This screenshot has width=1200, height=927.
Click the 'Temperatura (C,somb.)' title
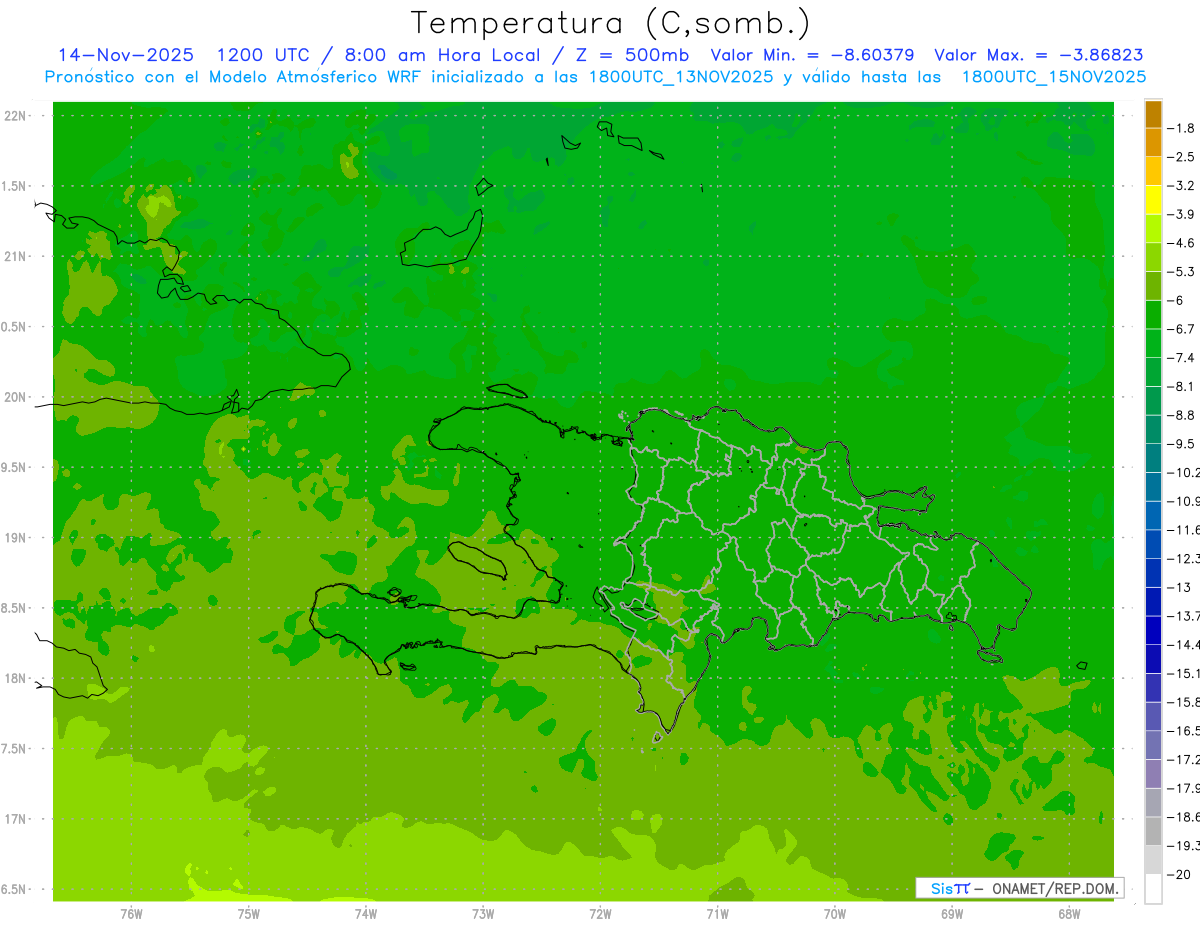610,23
